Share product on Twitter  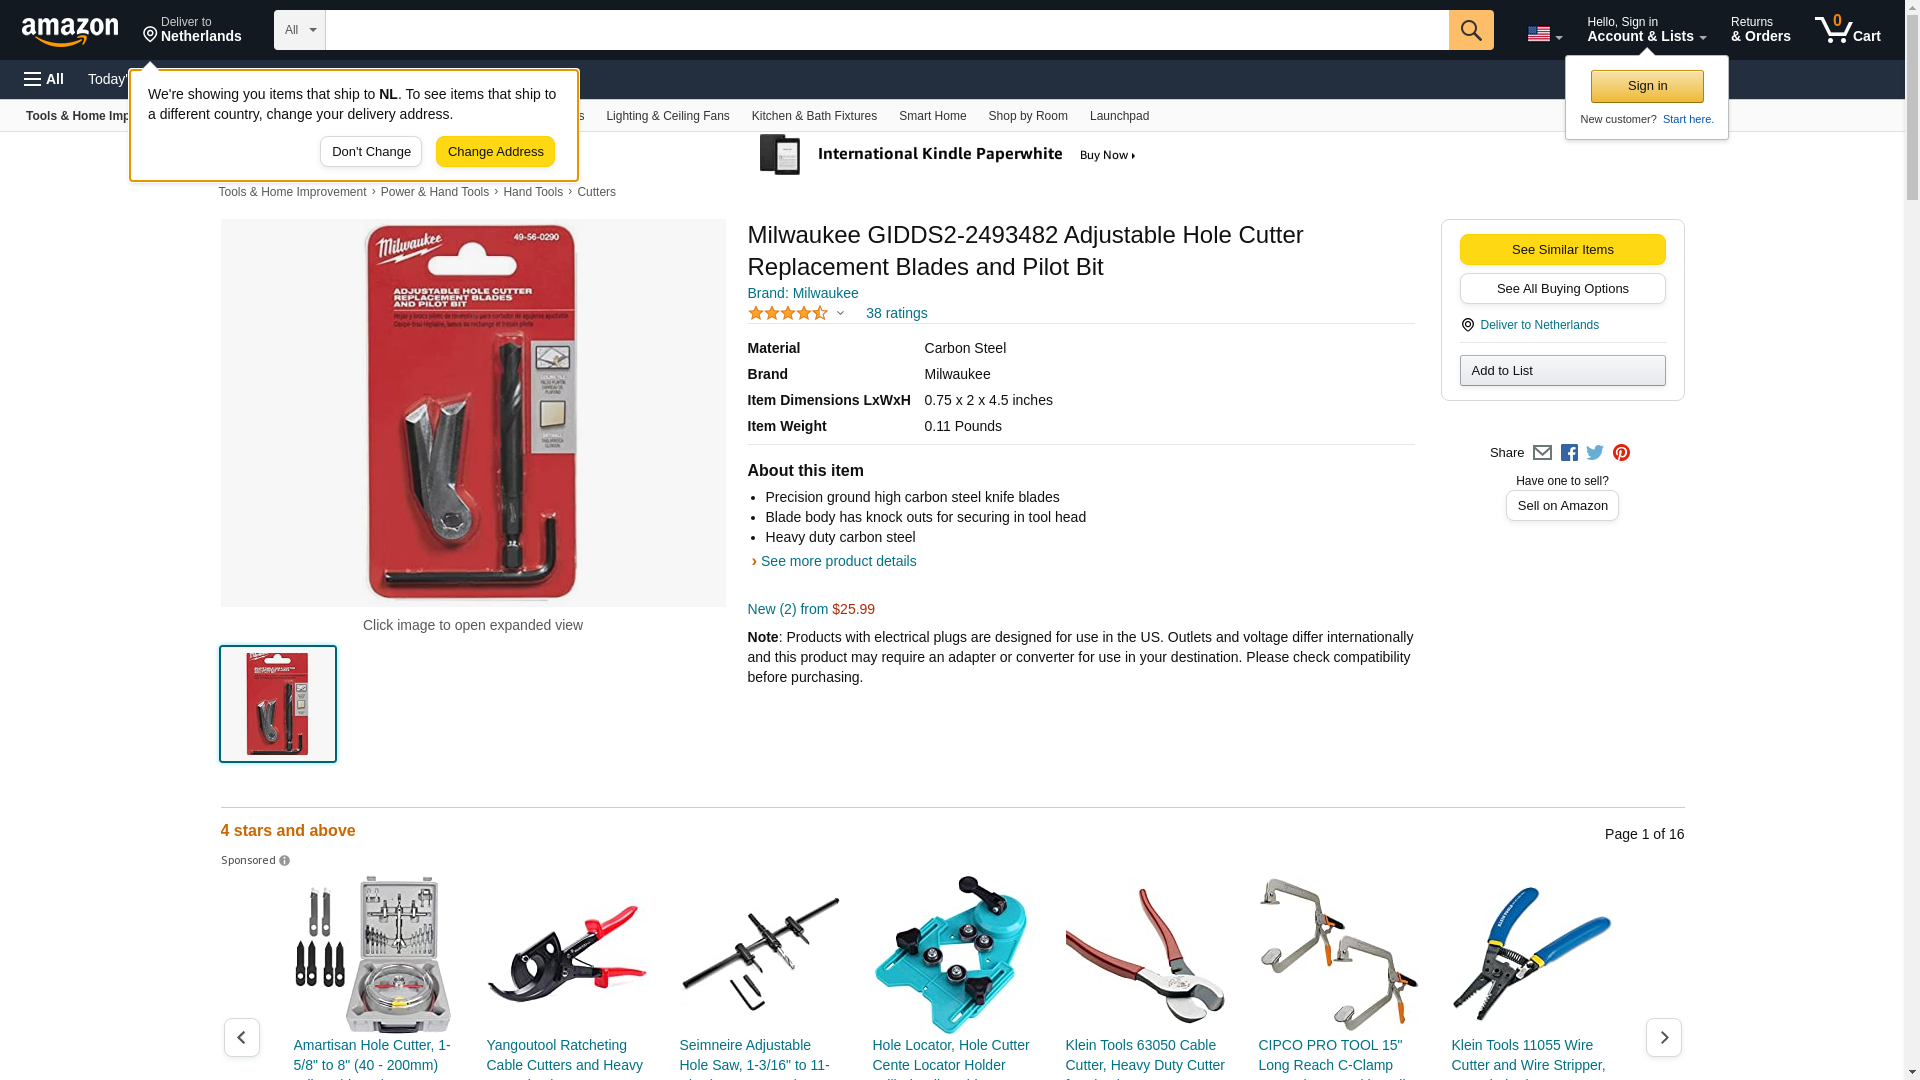click(1595, 453)
